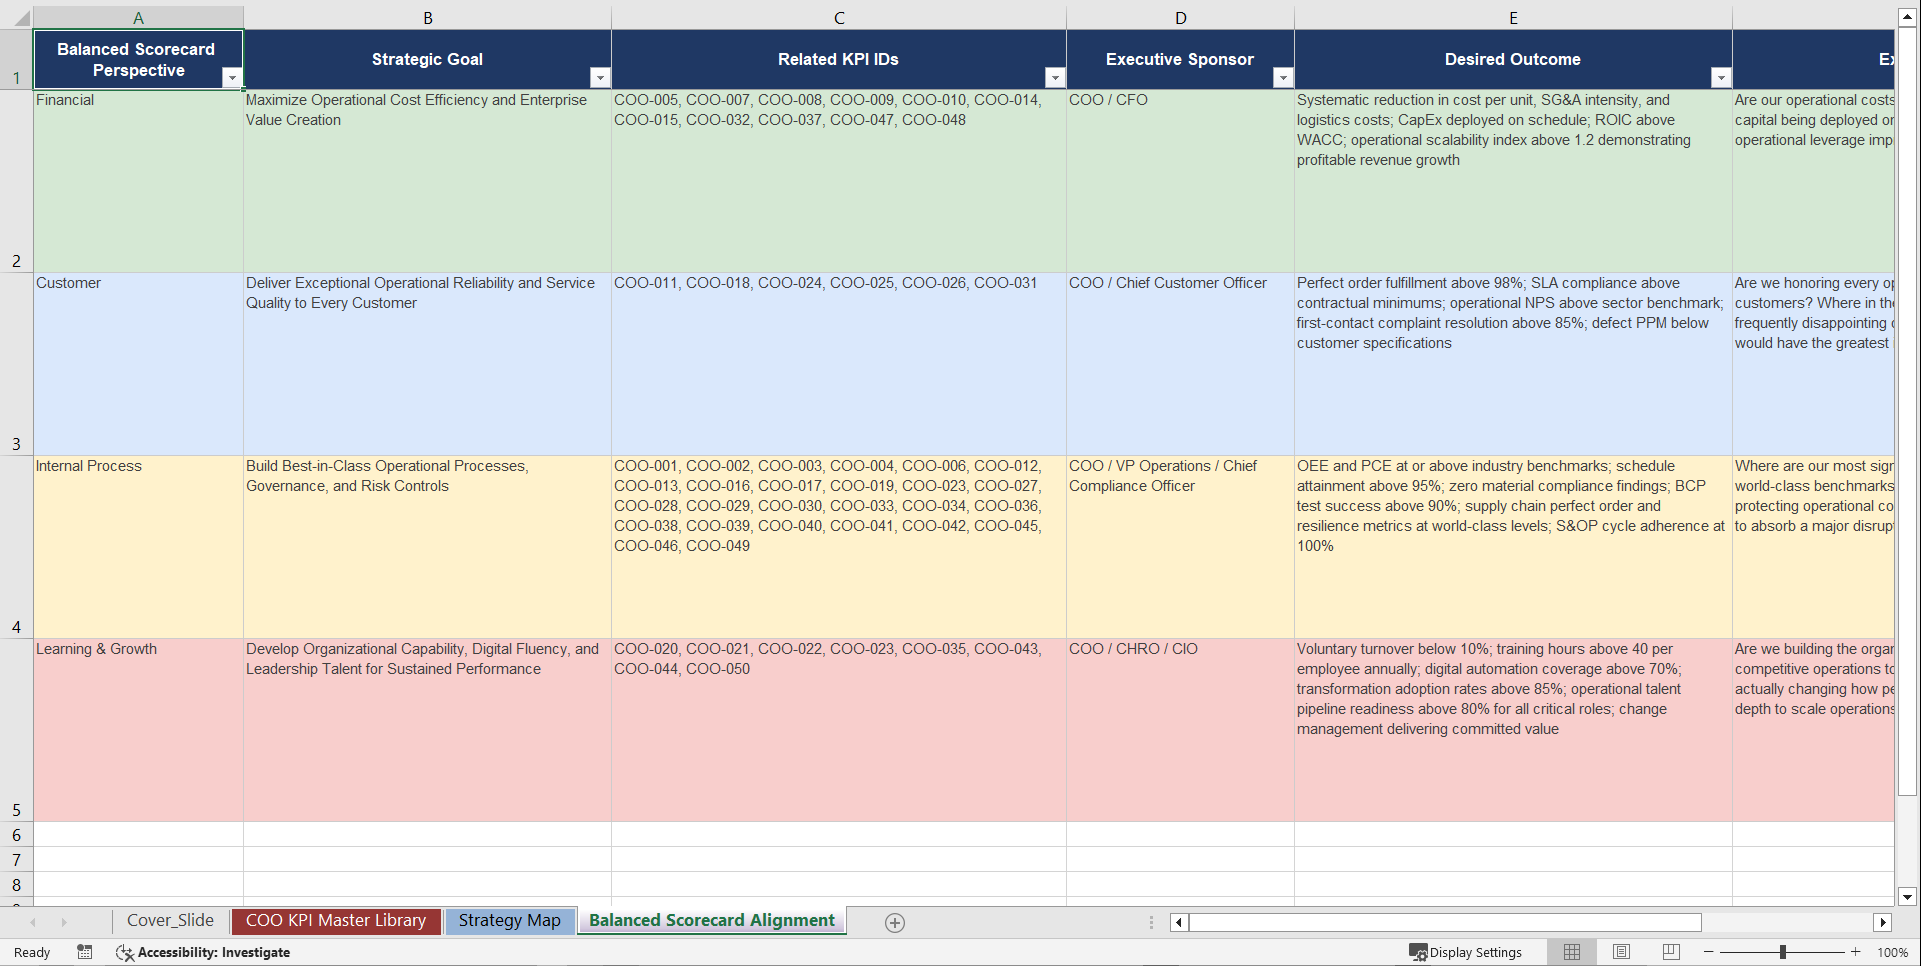1921x966 pixels.
Task: Zoom out with the minus button
Action: tap(1709, 952)
